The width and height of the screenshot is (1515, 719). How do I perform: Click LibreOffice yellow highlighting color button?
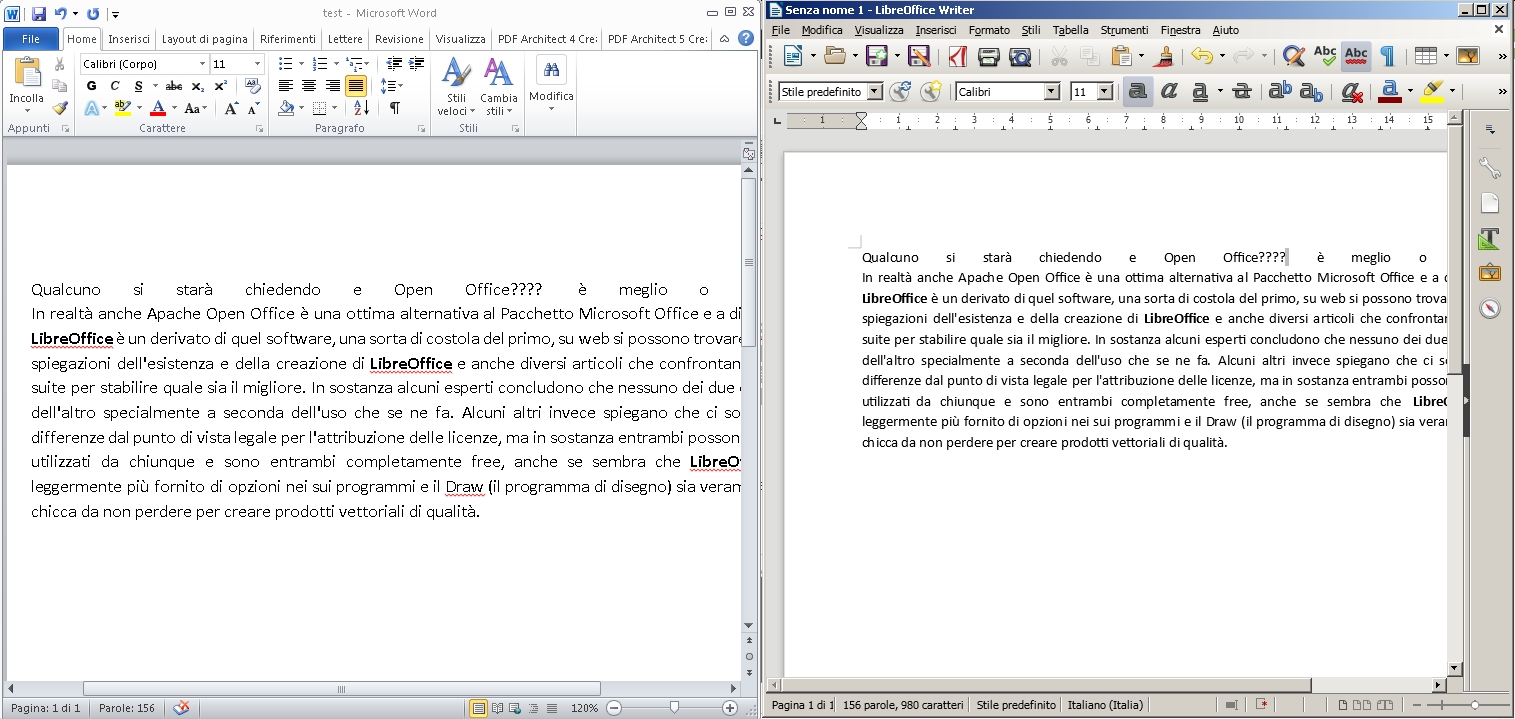pyautogui.click(x=1431, y=92)
